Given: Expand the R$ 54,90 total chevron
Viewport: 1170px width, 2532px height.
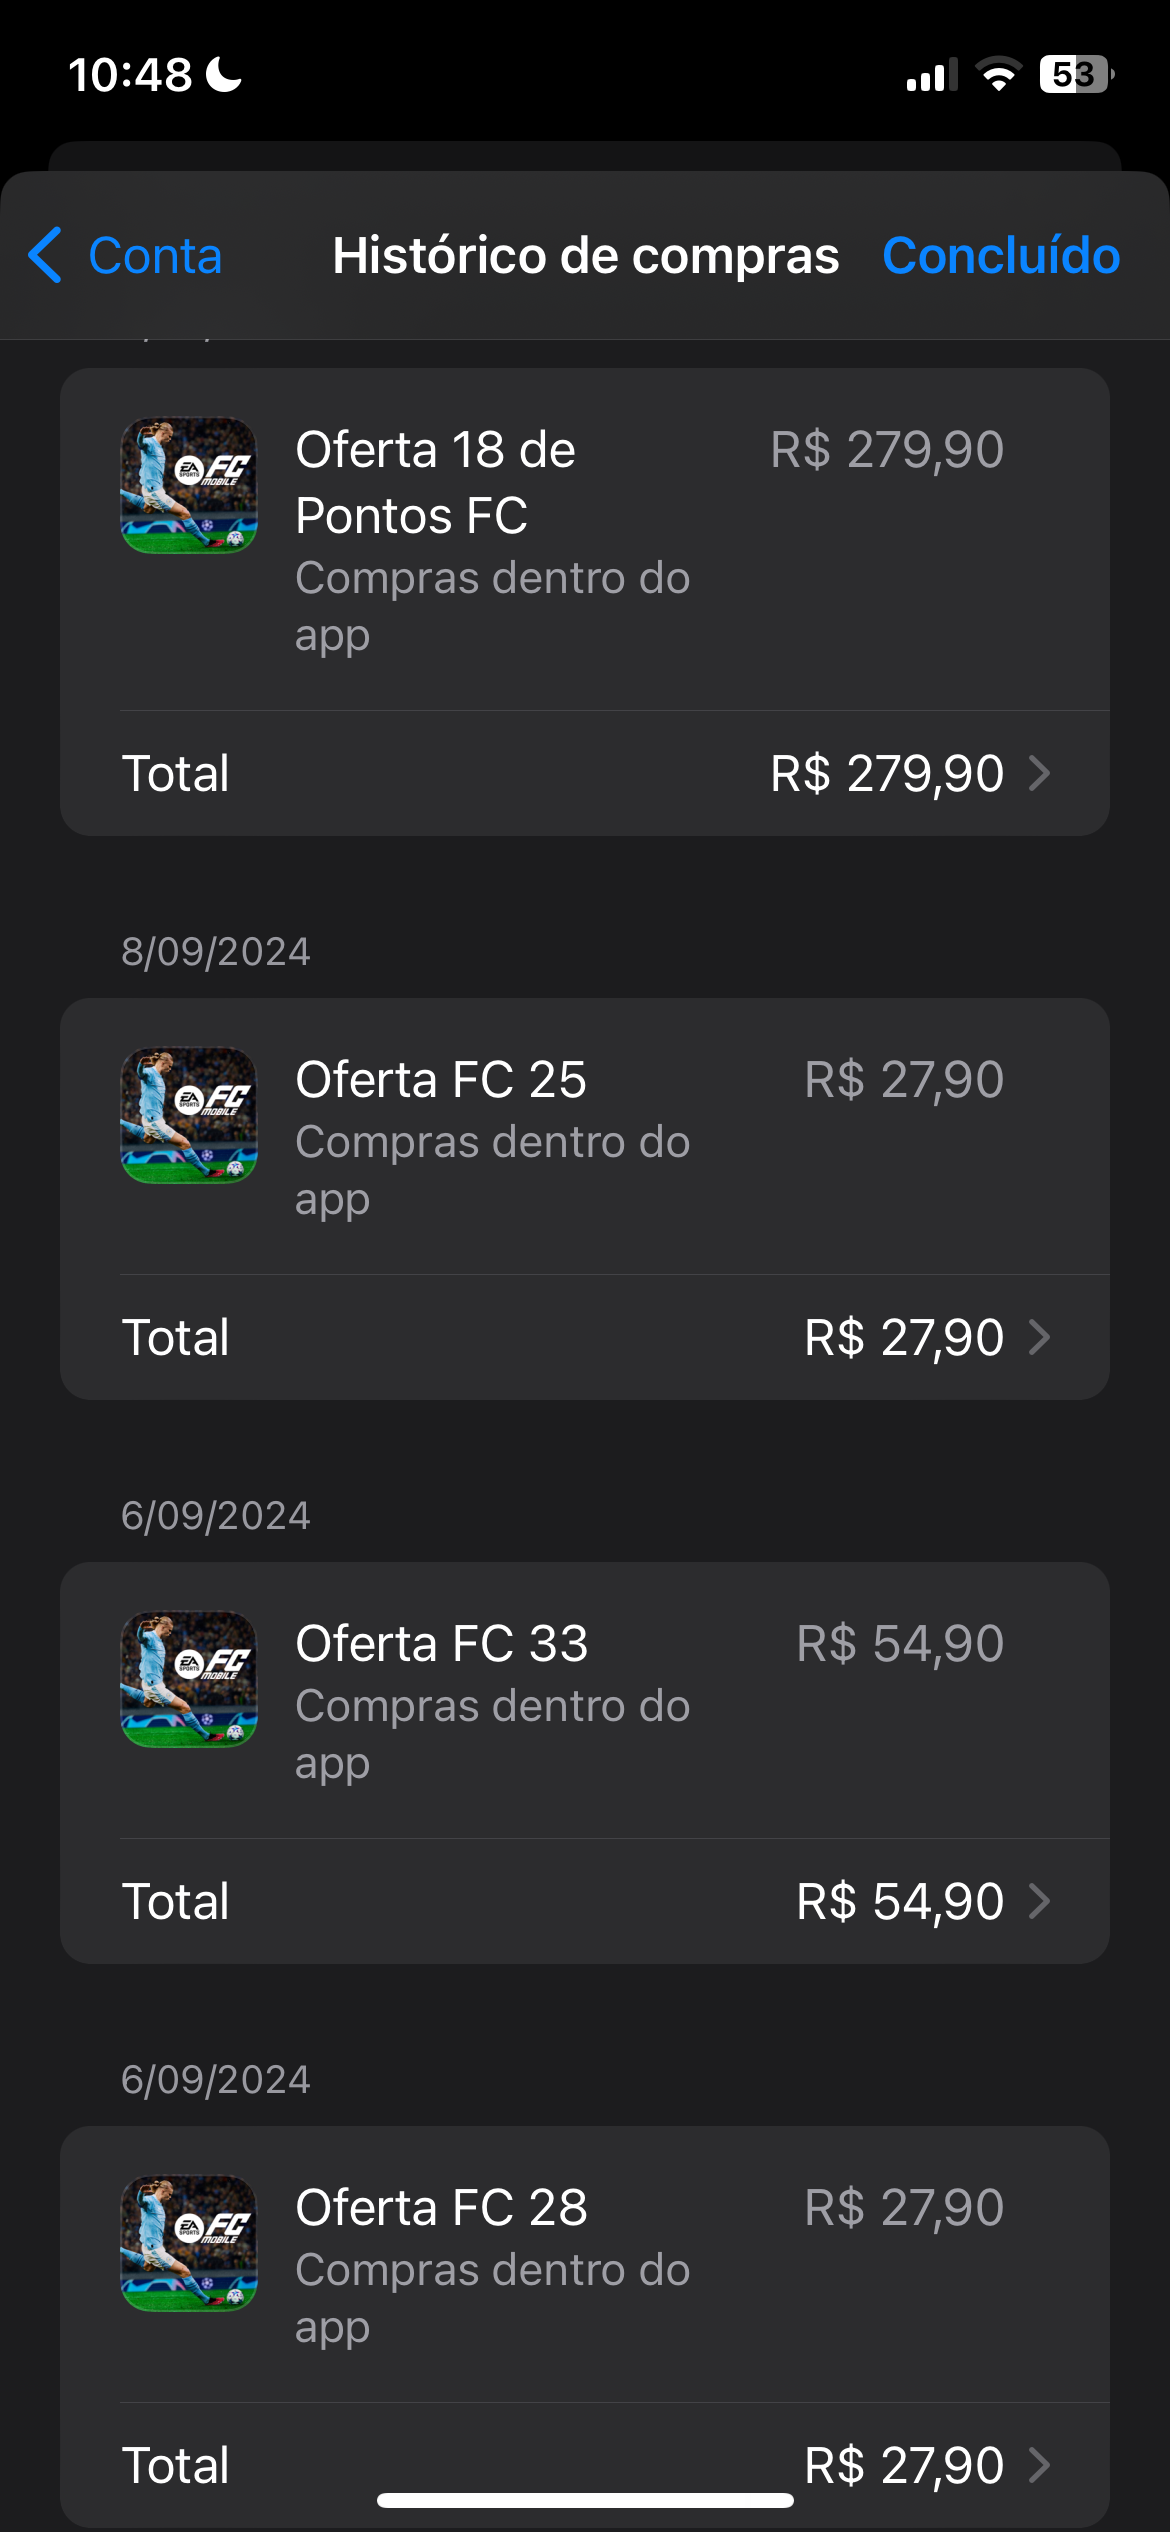Looking at the screenshot, I should 1040,1901.
